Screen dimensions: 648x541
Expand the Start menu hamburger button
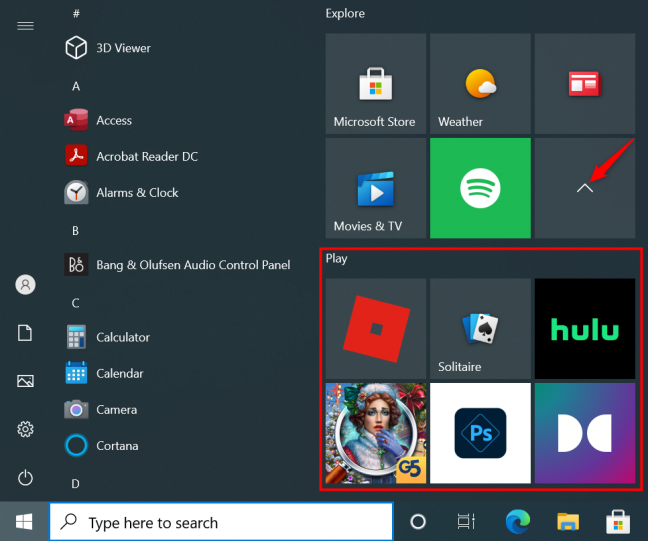coord(25,26)
